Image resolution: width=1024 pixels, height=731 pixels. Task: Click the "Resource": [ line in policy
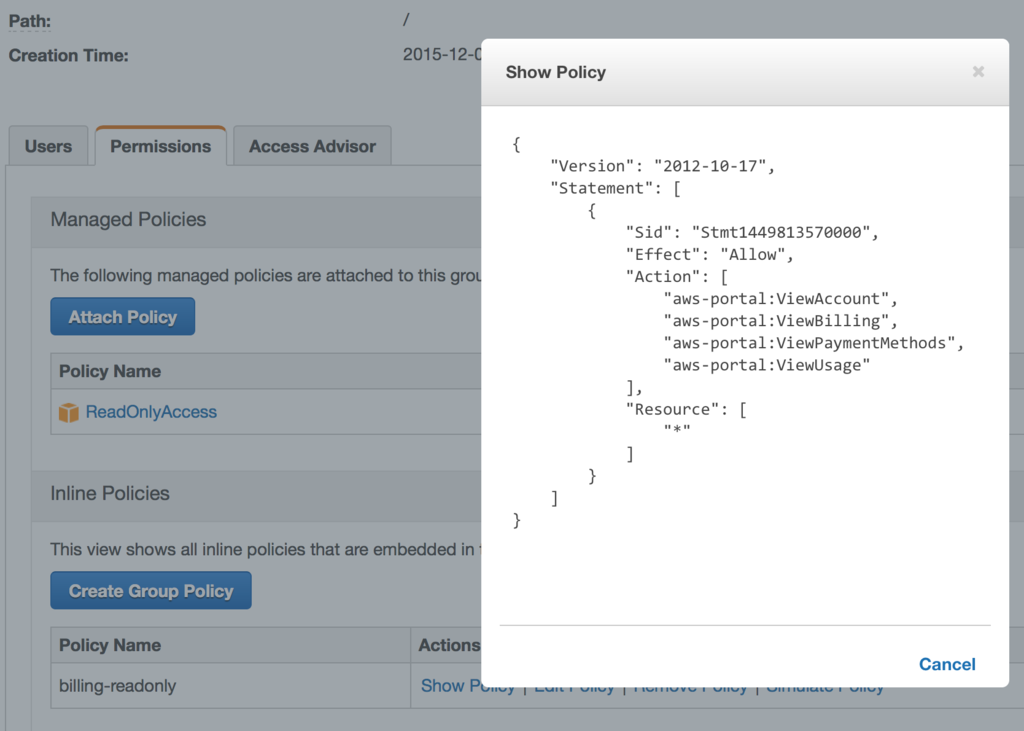[x=686, y=410]
